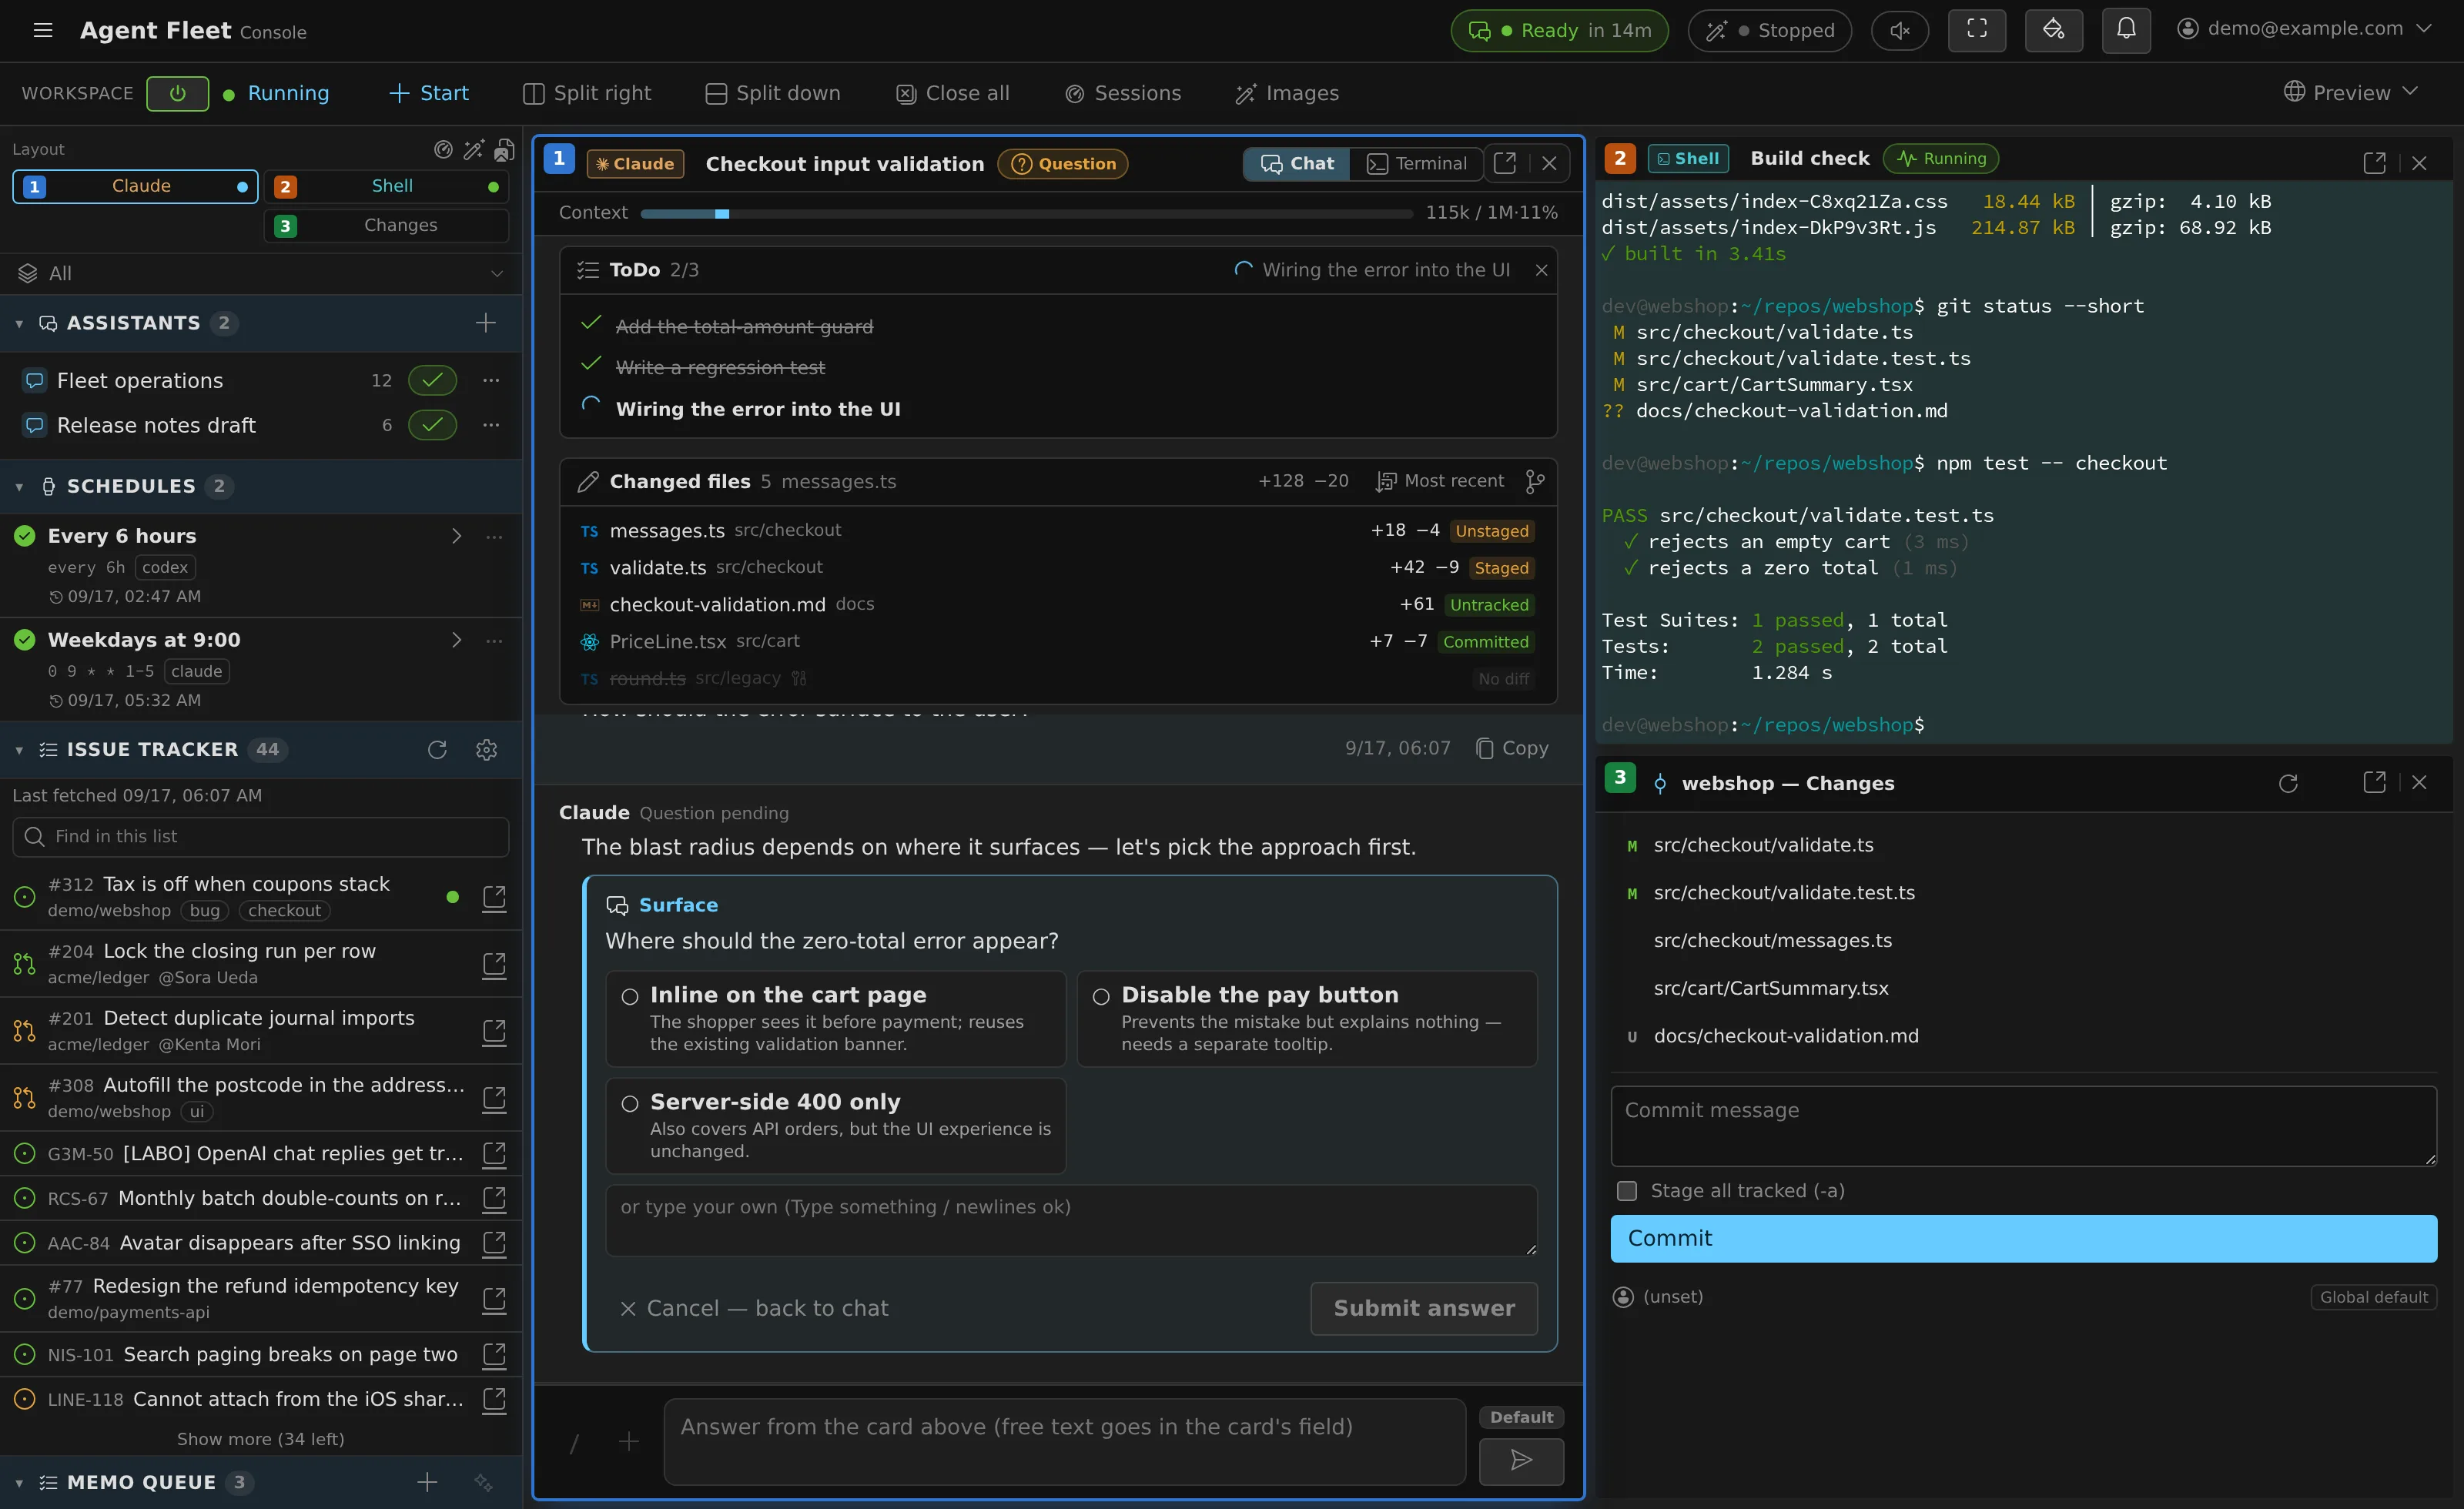This screenshot has height=1509, width=2464.
Task: Click the plus attach icon by chat input
Action: [628, 1441]
